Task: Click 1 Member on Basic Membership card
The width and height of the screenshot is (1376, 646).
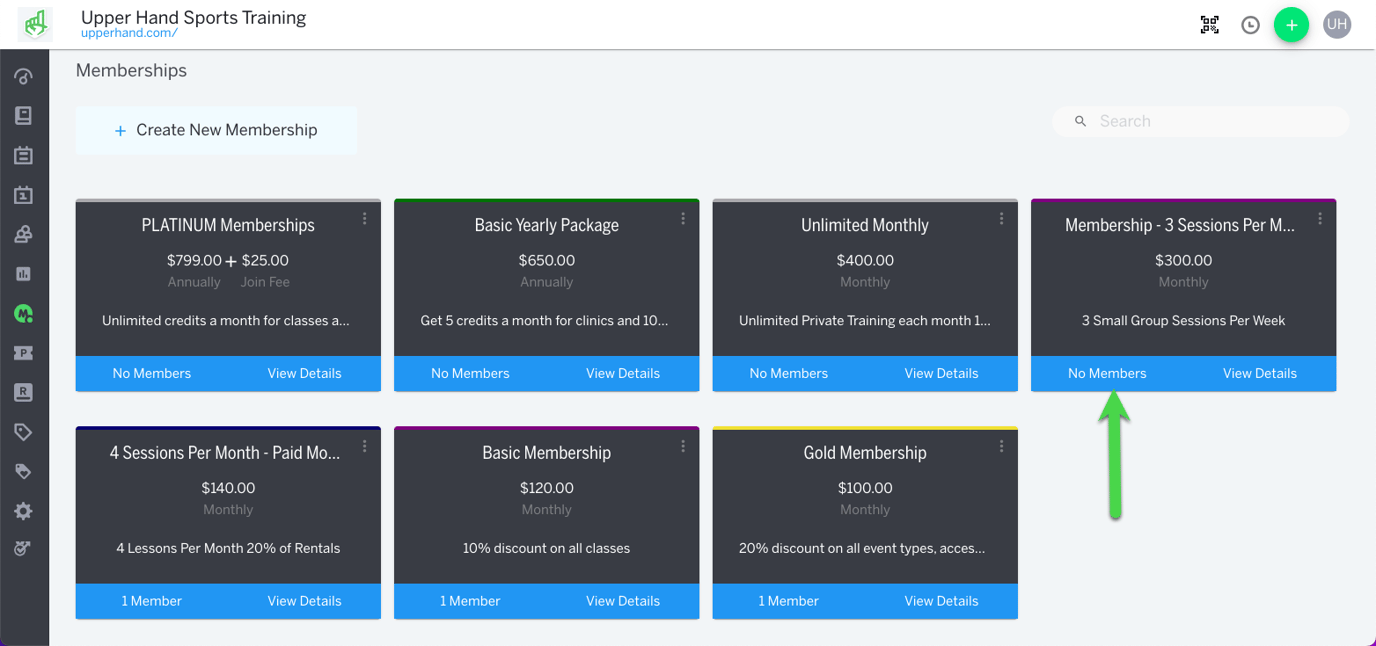Action: [470, 601]
